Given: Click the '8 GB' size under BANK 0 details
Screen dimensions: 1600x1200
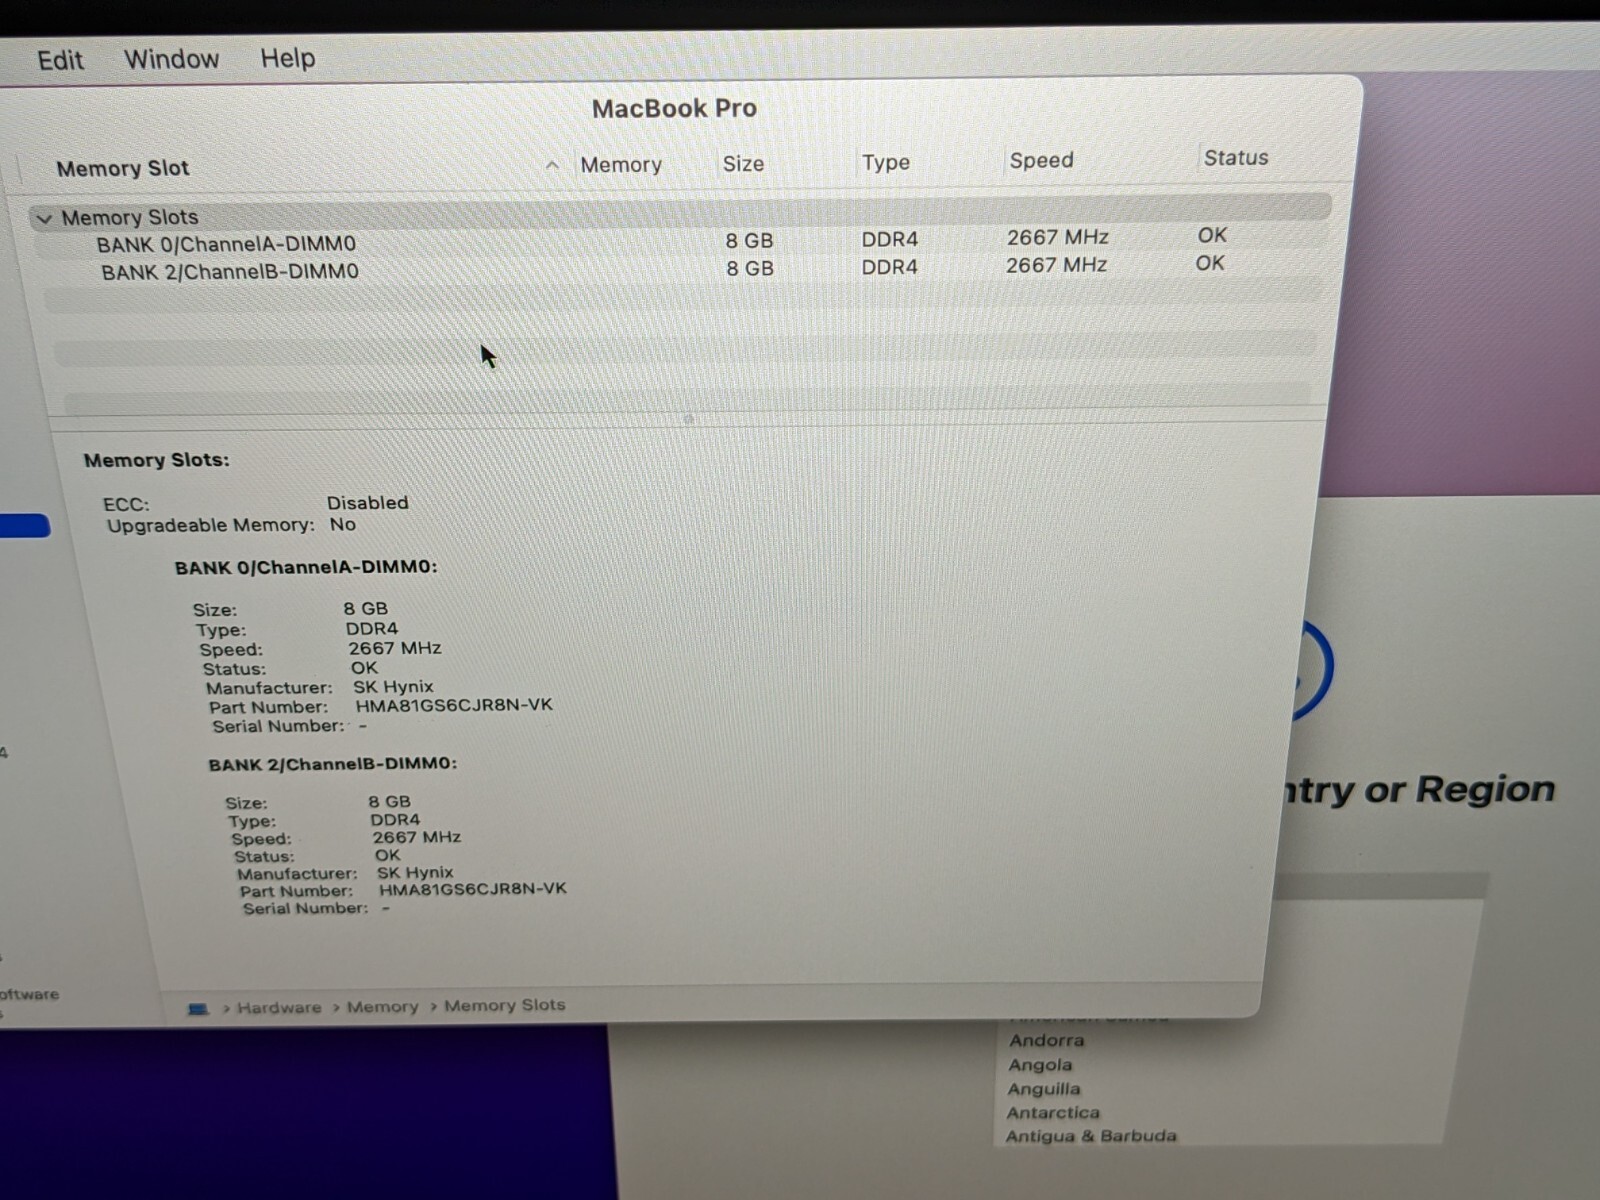Looking at the screenshot, I should tap(366, 608).
